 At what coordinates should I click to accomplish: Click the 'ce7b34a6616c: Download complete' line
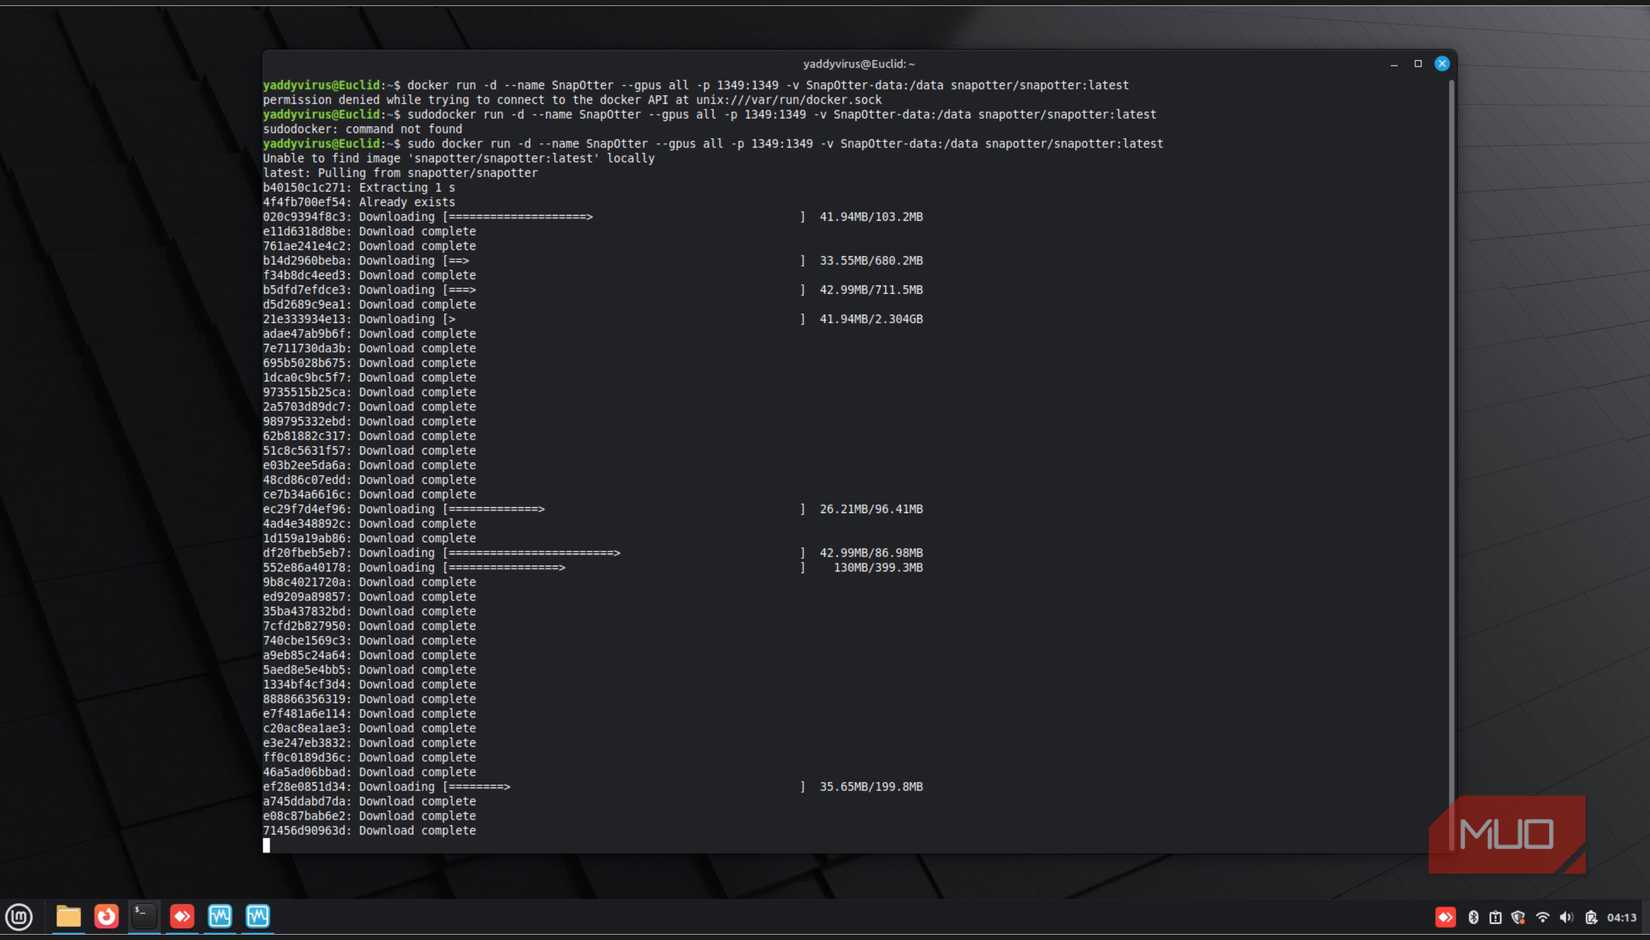[369, 494]
